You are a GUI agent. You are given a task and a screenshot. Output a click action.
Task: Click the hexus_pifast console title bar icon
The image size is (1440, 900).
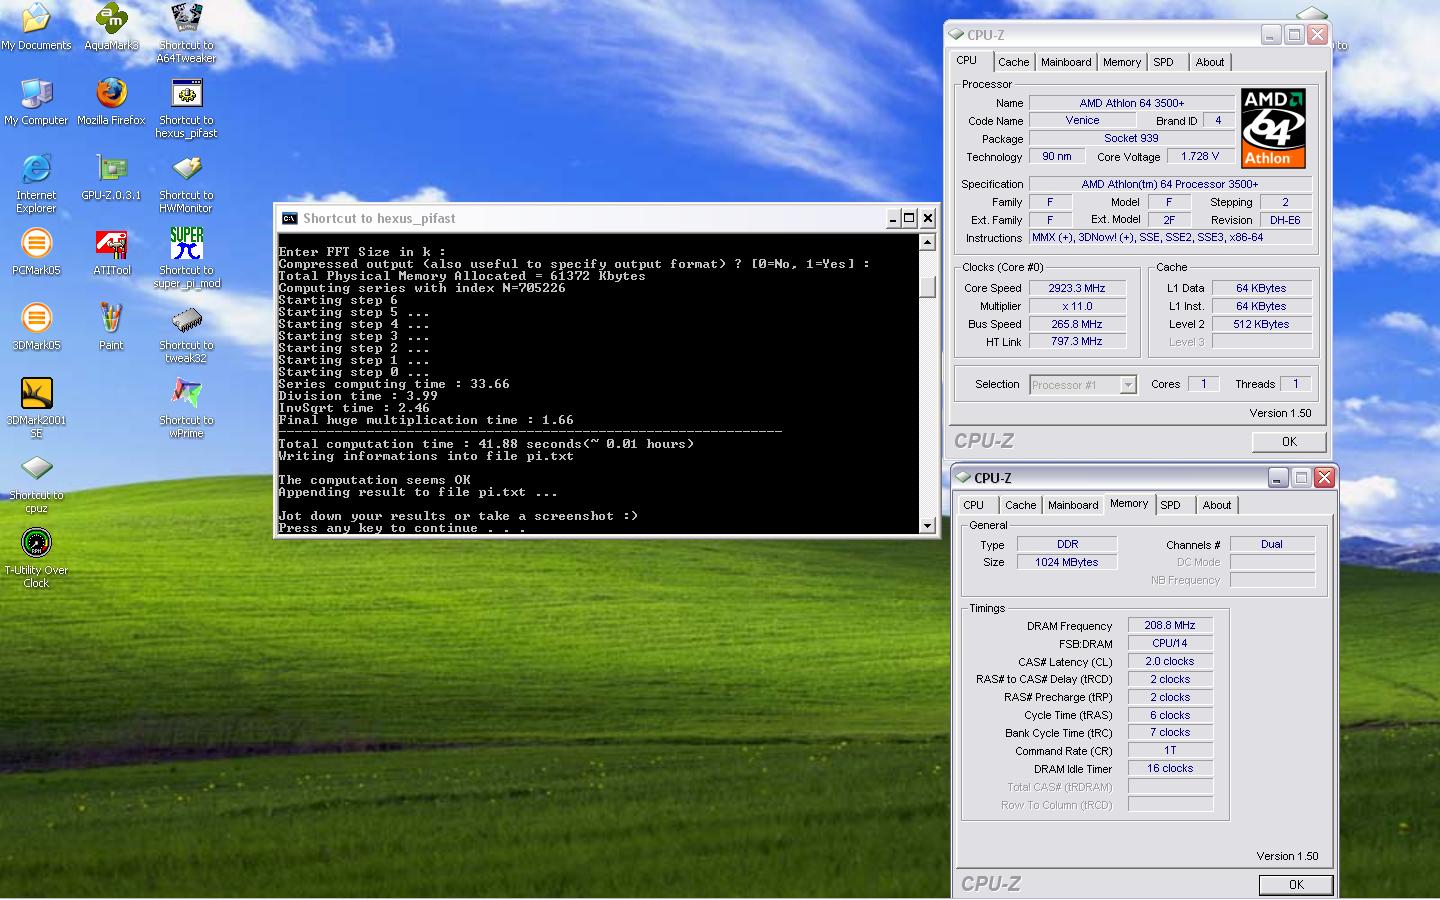(x=290, y=218)
